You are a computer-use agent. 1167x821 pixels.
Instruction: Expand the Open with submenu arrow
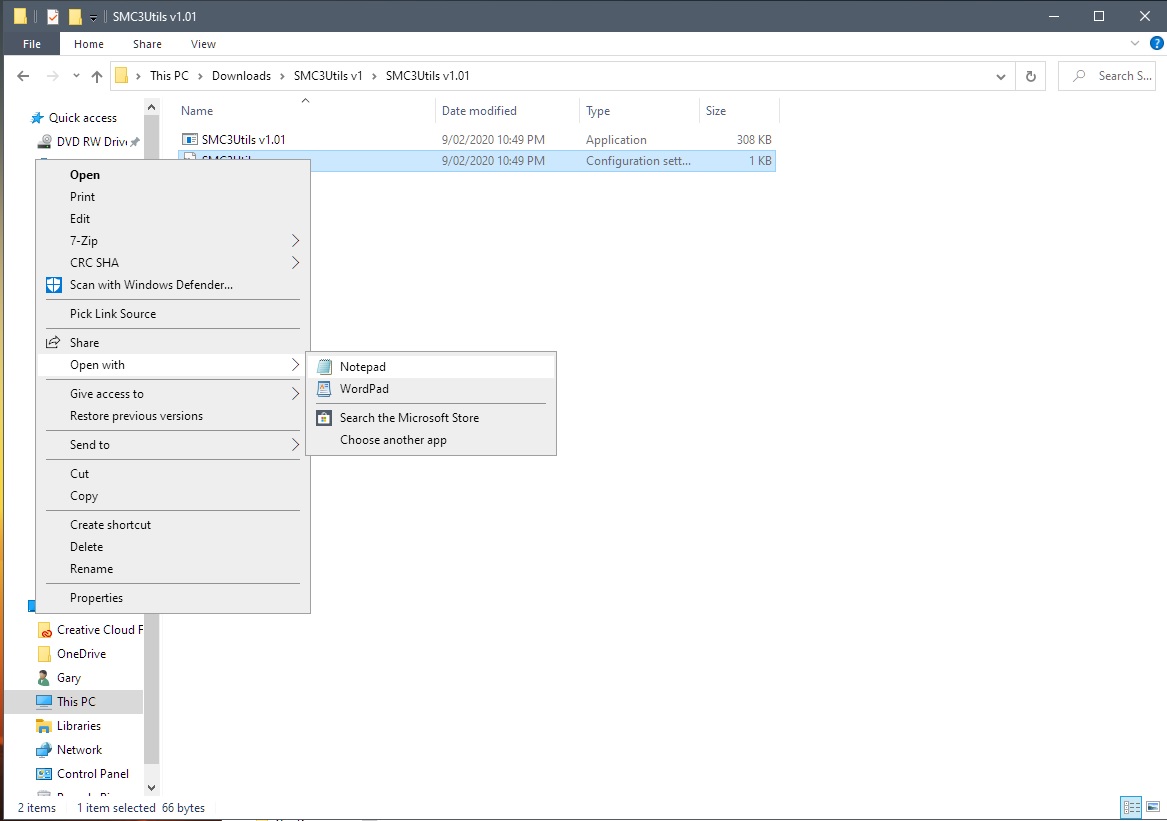[295, 365]
